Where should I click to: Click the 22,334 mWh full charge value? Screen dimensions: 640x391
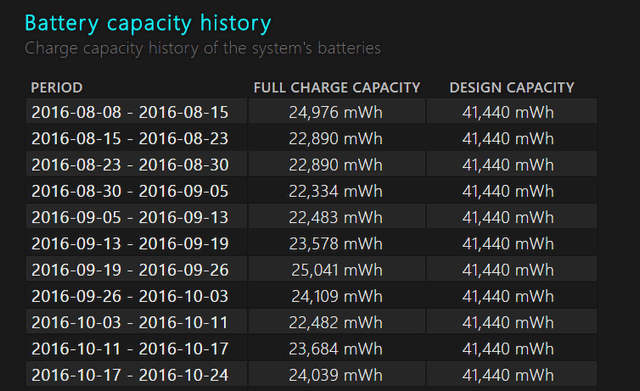tap(336, 191)
